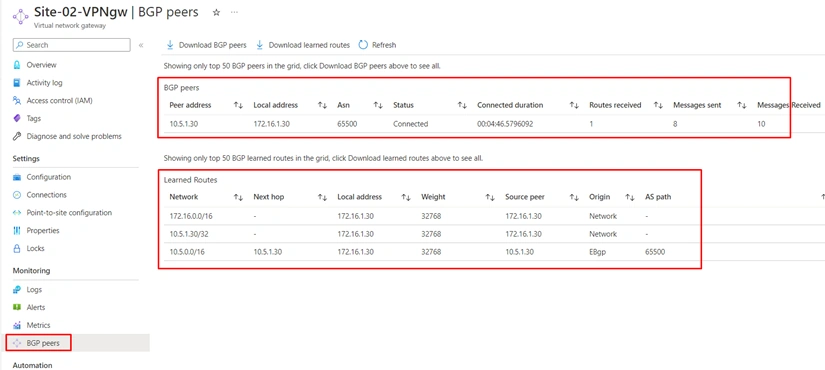Sort Learned Routes by Weight arrows

point(490,197)
